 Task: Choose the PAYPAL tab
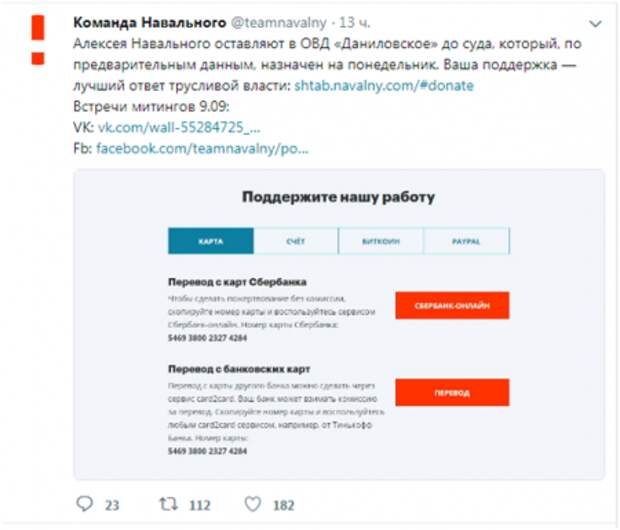pos(466,241)
